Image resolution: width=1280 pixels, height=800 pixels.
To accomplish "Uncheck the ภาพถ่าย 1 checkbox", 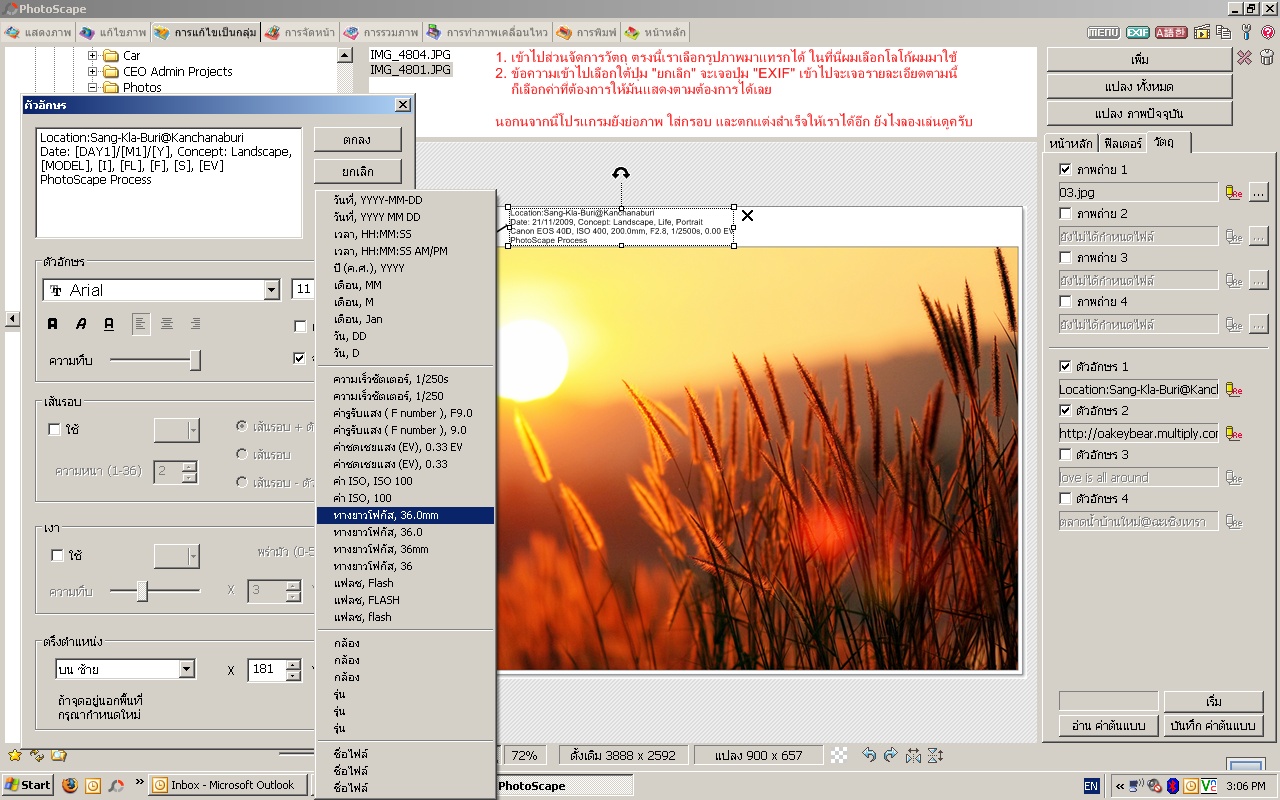I will point(1065,170).
